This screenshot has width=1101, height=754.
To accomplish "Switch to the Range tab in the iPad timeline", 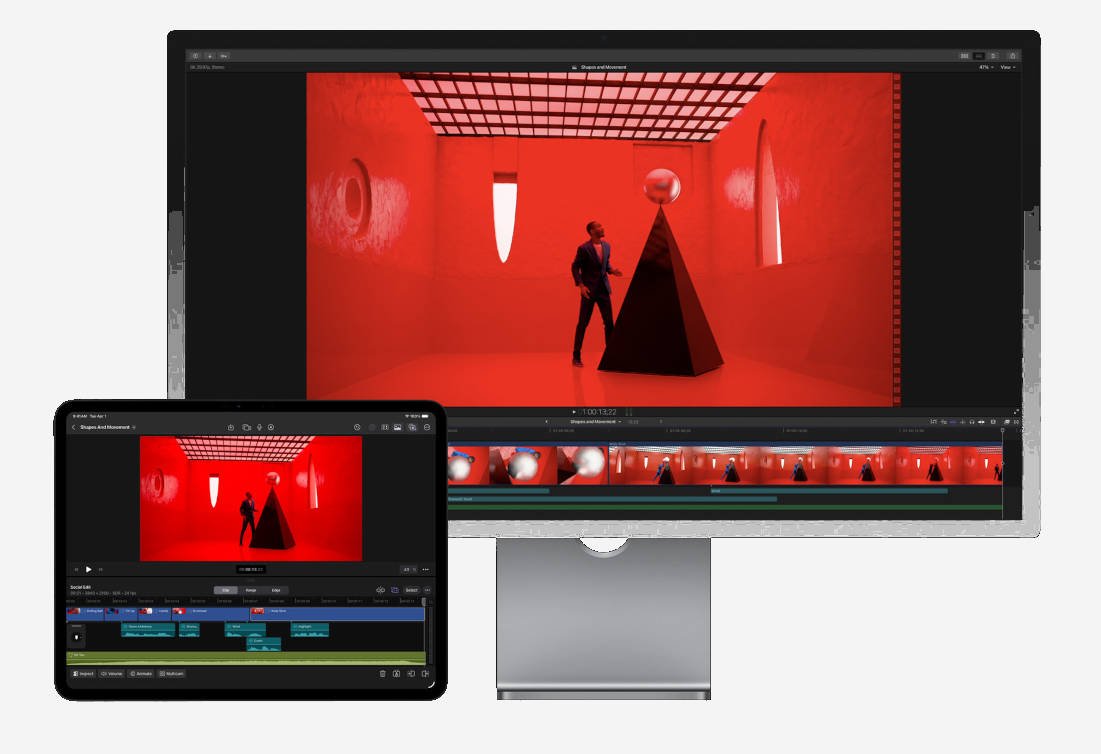I will pos(251,590).
